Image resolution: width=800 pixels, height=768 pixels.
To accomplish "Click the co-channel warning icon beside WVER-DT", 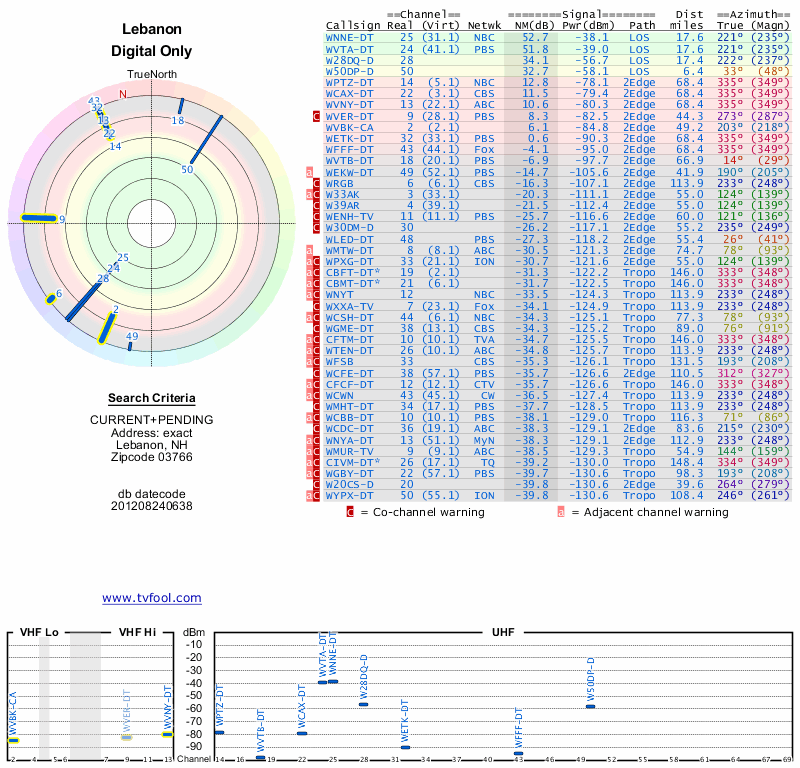I will (x=317, y=117).
